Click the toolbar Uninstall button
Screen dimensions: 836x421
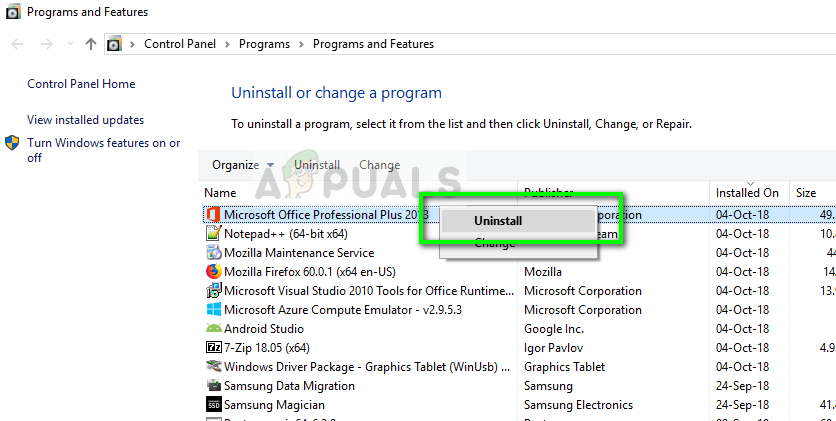click(317, 165)
